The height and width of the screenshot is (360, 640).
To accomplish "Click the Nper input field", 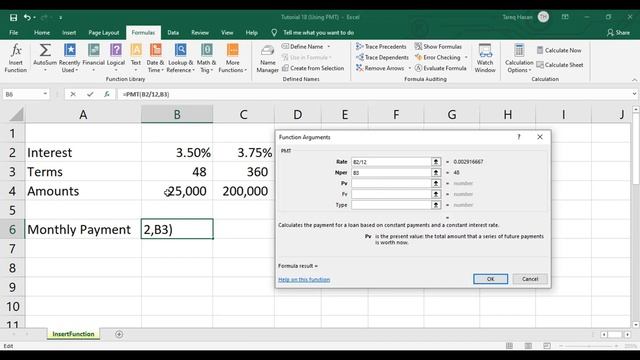I will pos(391,173).
